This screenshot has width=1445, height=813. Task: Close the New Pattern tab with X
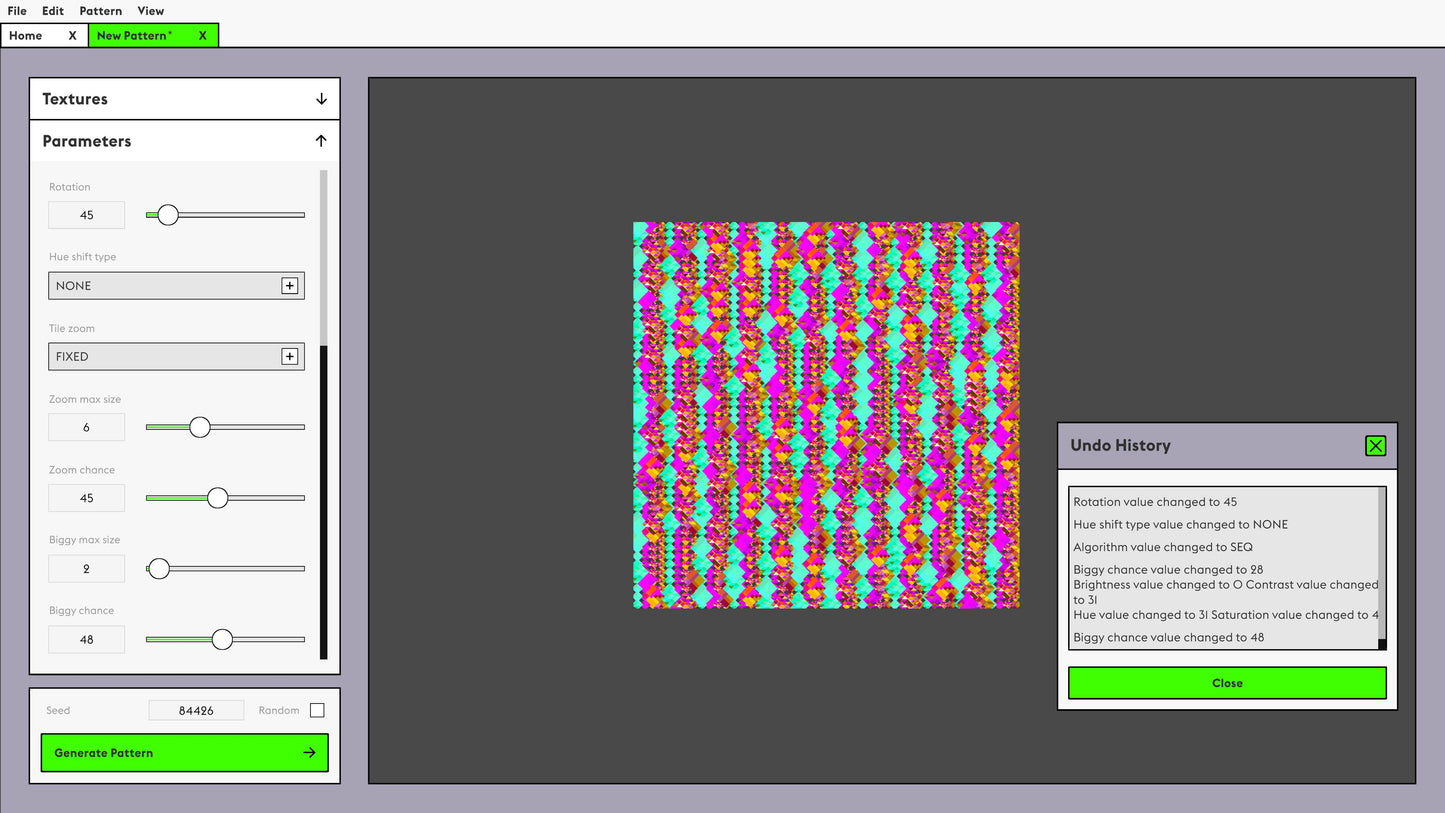(202, 36)
